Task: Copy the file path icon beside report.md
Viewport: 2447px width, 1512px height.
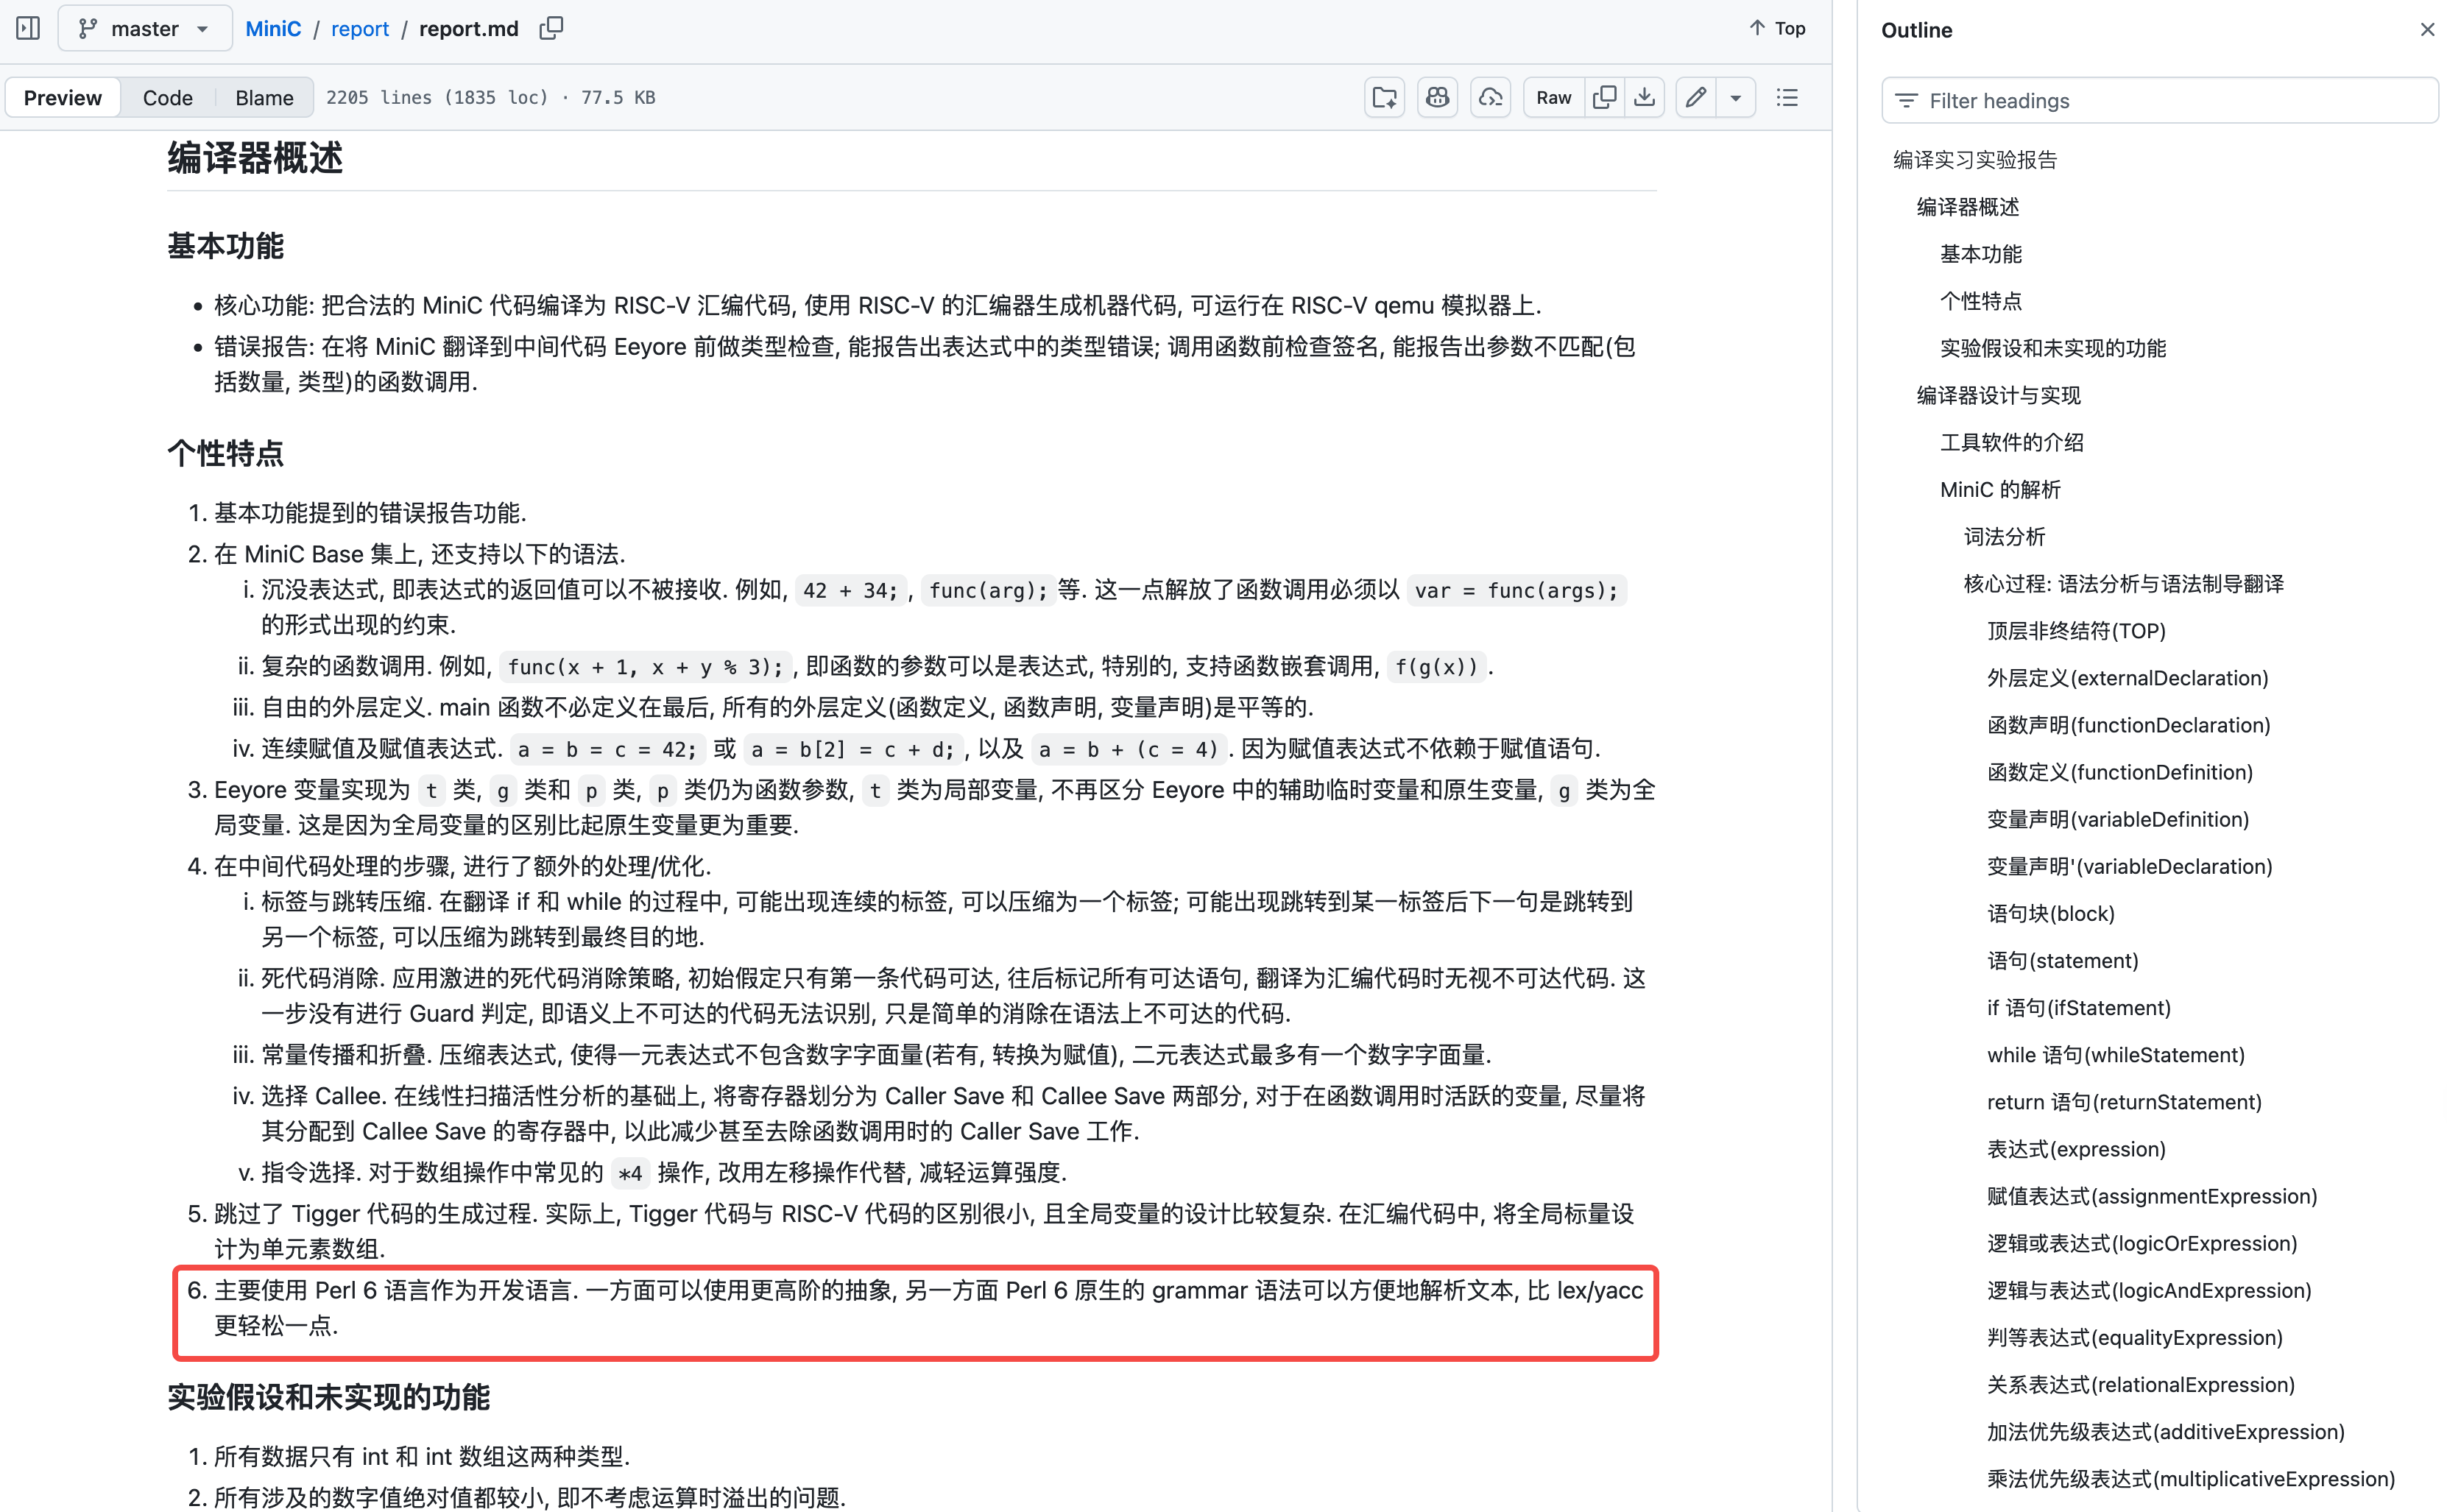Action: click(551, 28)
